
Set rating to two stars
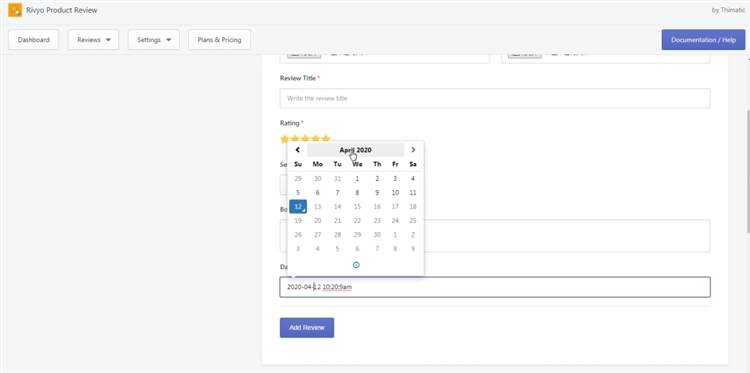click(x=295, y=139)
